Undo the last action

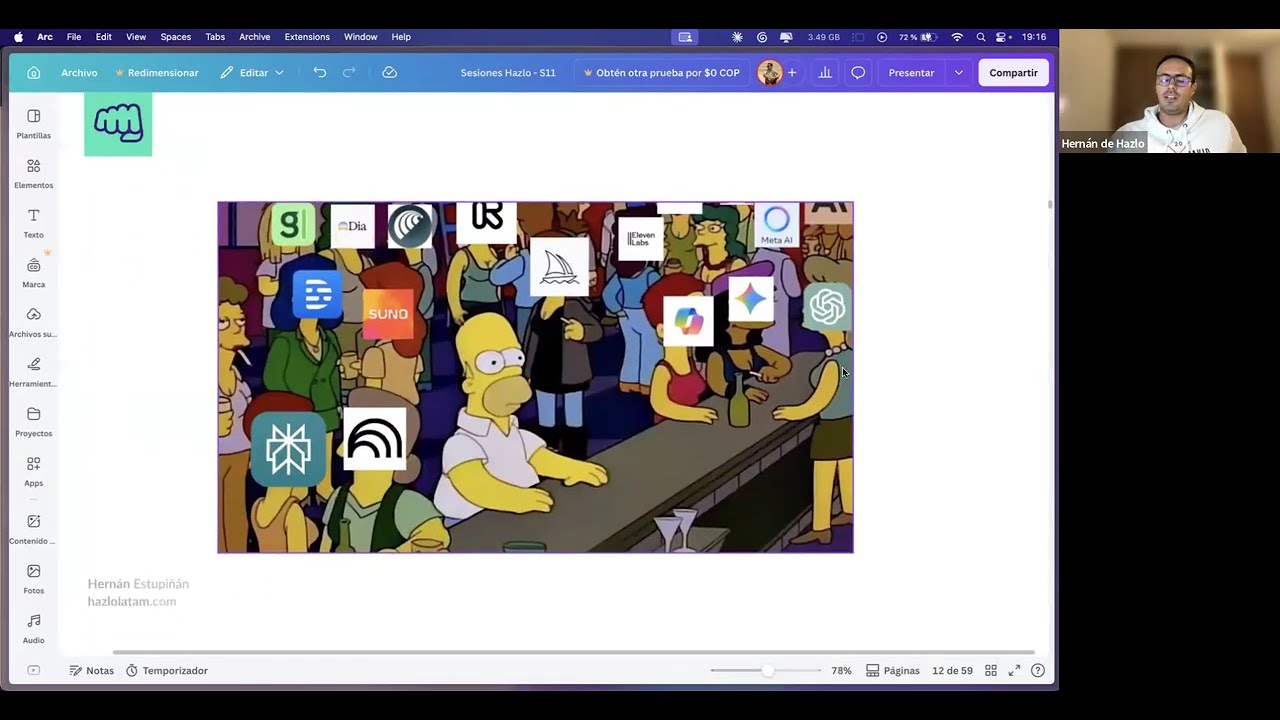click(319, 72)
